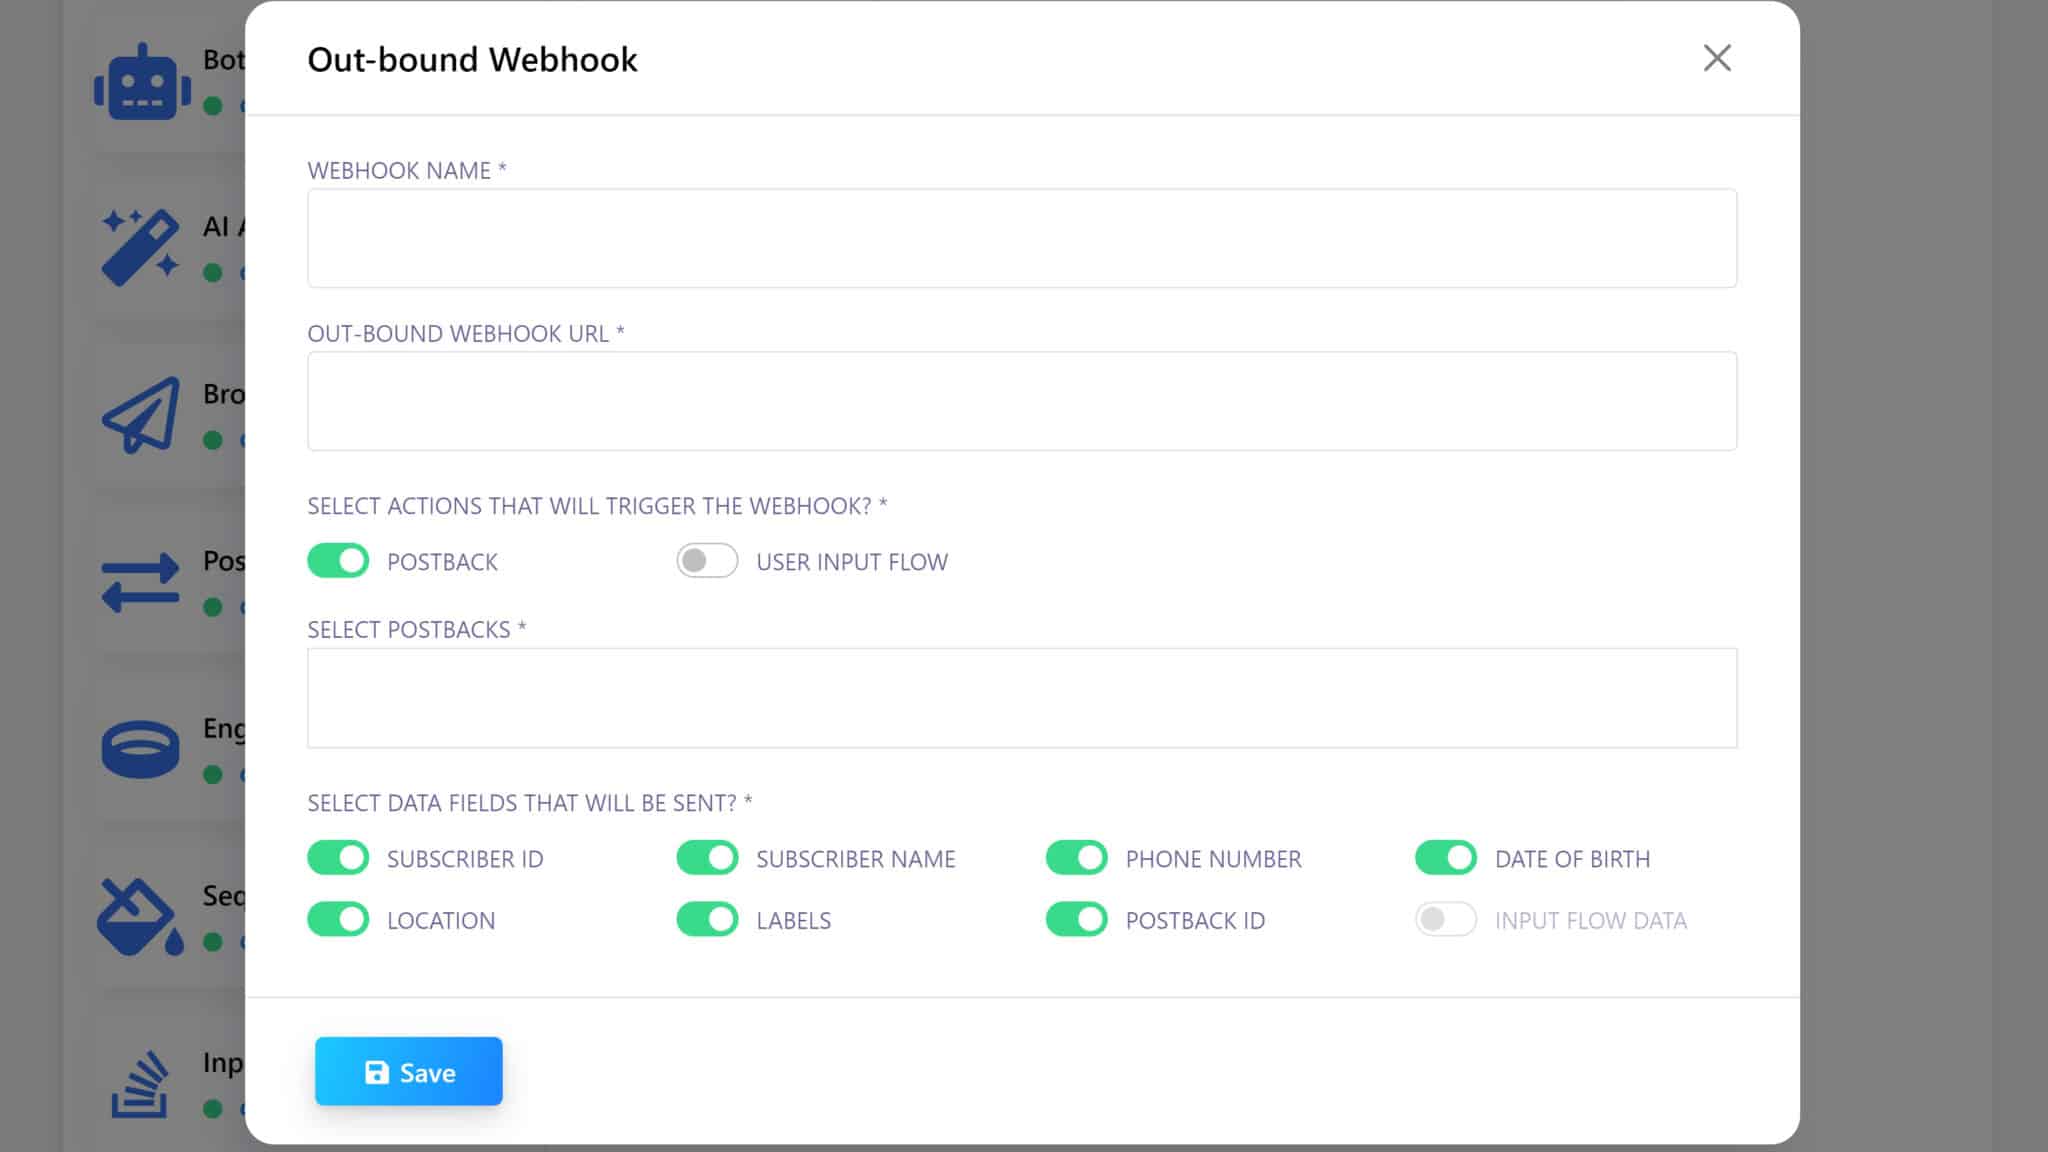The height and width of the screenshot is (1152, 2048).
Task: Click the paper plane Broadcast icon
Action: click(141, 415)
